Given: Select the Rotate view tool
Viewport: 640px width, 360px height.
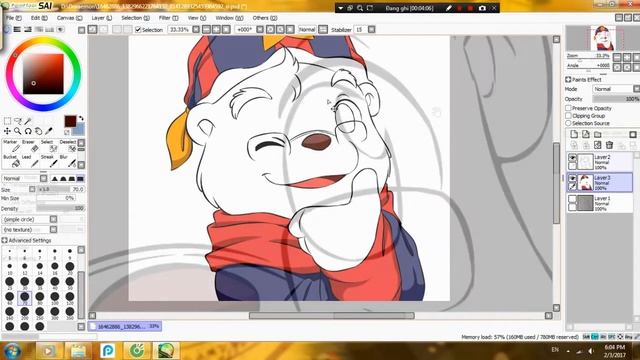Looking at the screenshot, I should click(x=28, y=131).
